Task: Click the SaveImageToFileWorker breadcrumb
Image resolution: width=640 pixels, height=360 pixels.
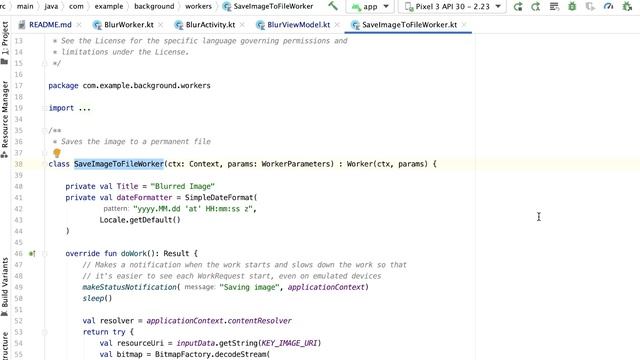Action: tap(268, 7)
